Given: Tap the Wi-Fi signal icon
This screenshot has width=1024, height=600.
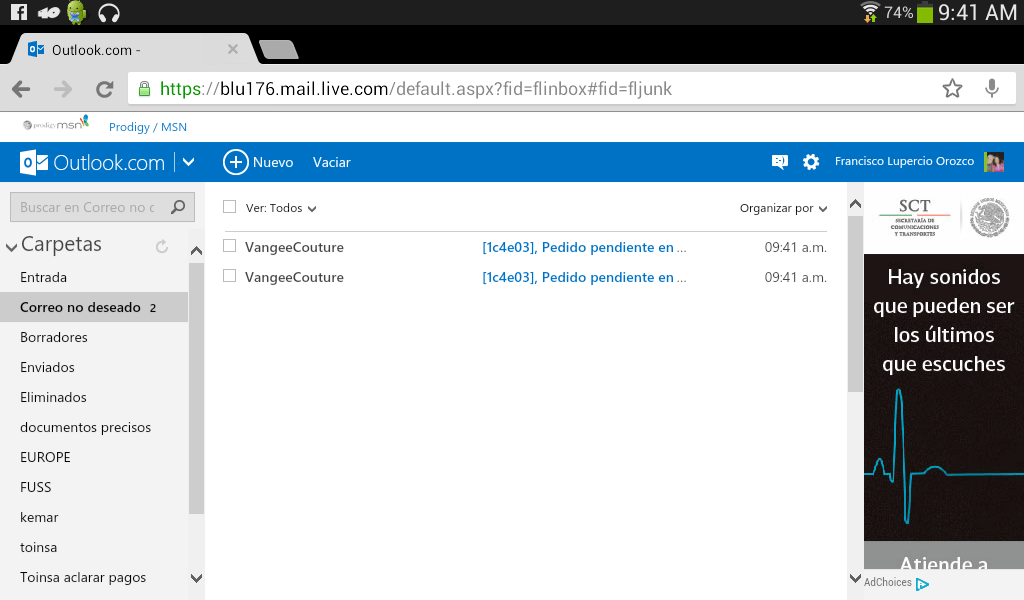Looking at the screenshot, I should (870, 12).
